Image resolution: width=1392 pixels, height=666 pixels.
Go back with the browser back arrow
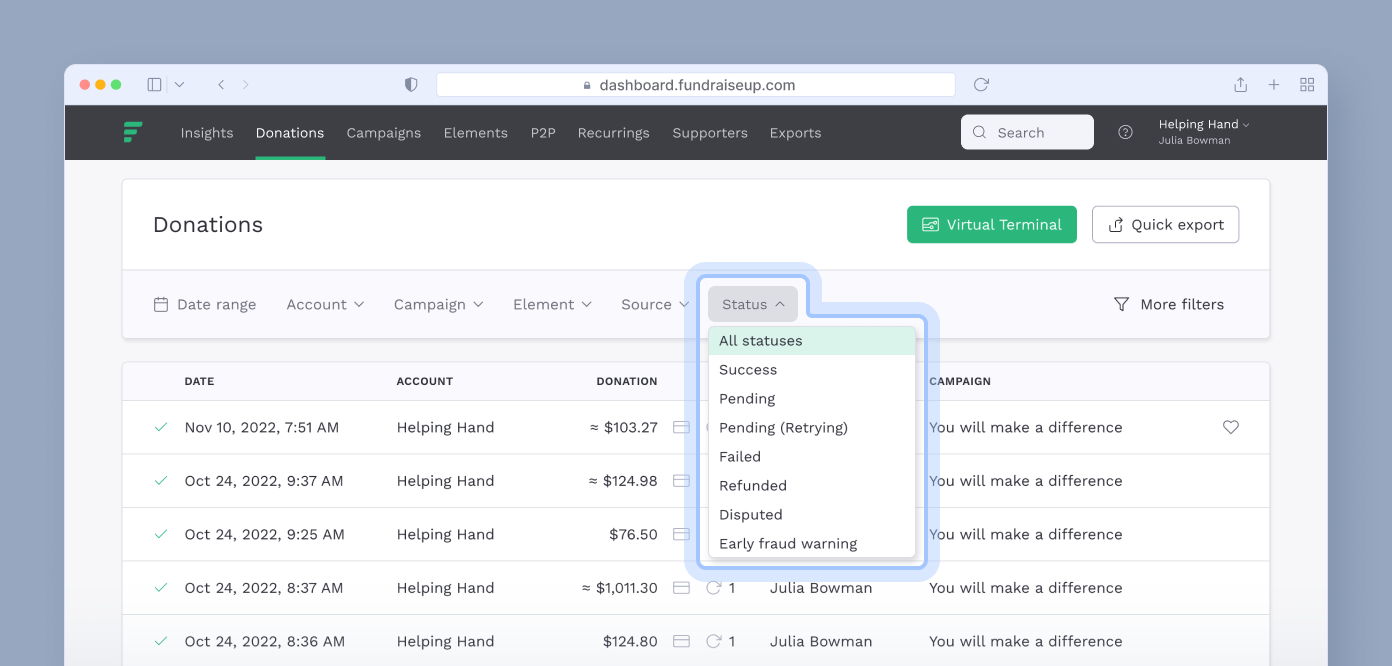(x=221, y=85)
